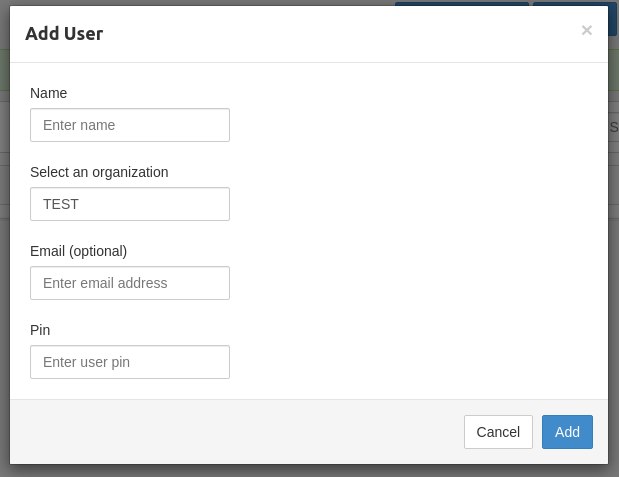Click the "Add User" dialog title
619x477 pixels.
tap(64, 34)
